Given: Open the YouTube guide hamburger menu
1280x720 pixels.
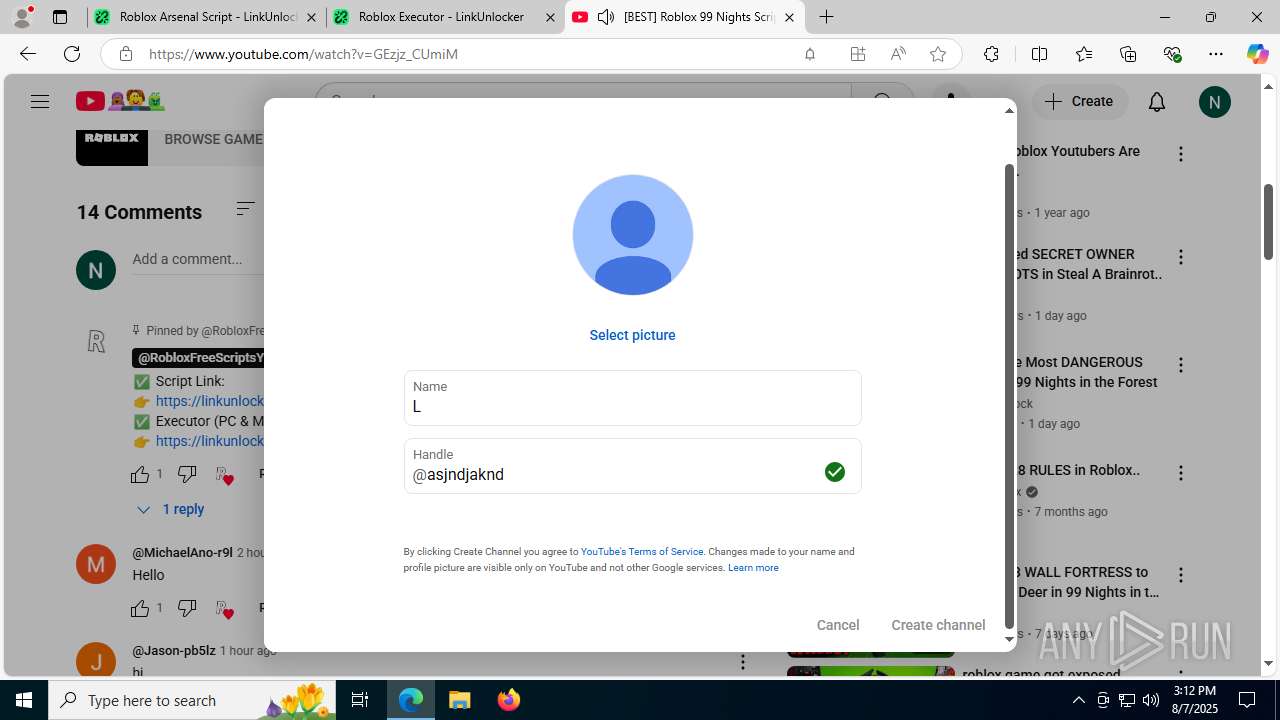Looking at the screenshot, I should (x=40, y=101).
